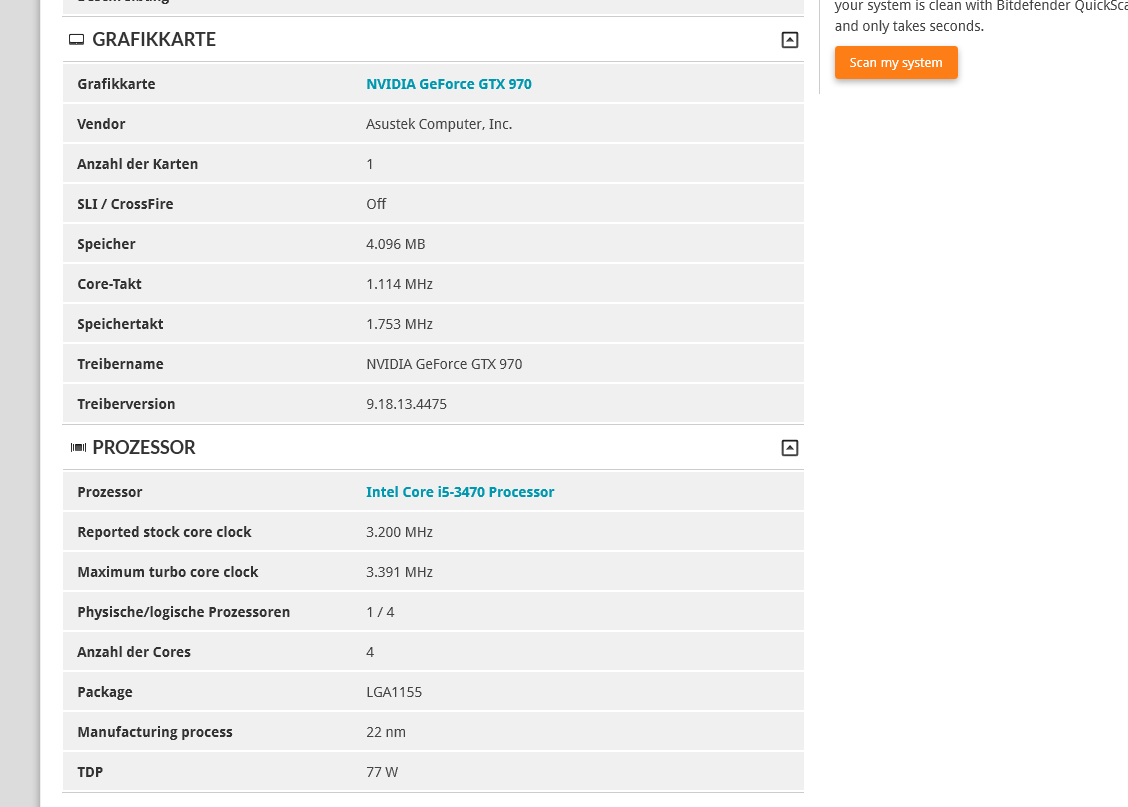Select the Core-Takt row label
This screenshot has width=1128, height=807.
tap(109, 284)
